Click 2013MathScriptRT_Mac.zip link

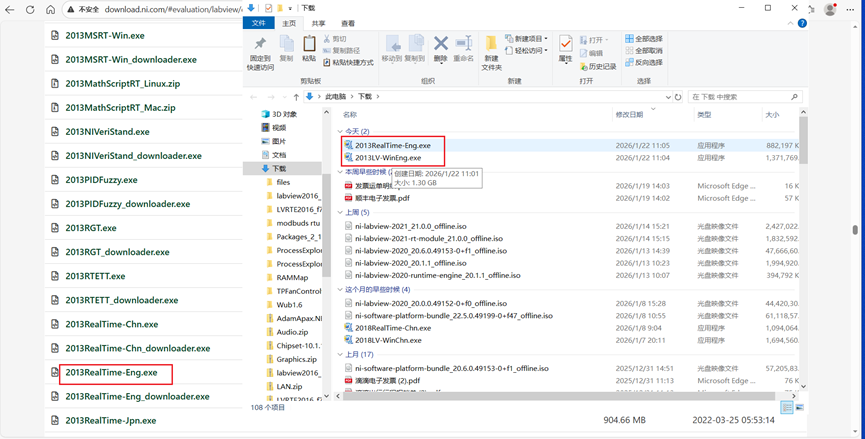click(x=120, y=108)
